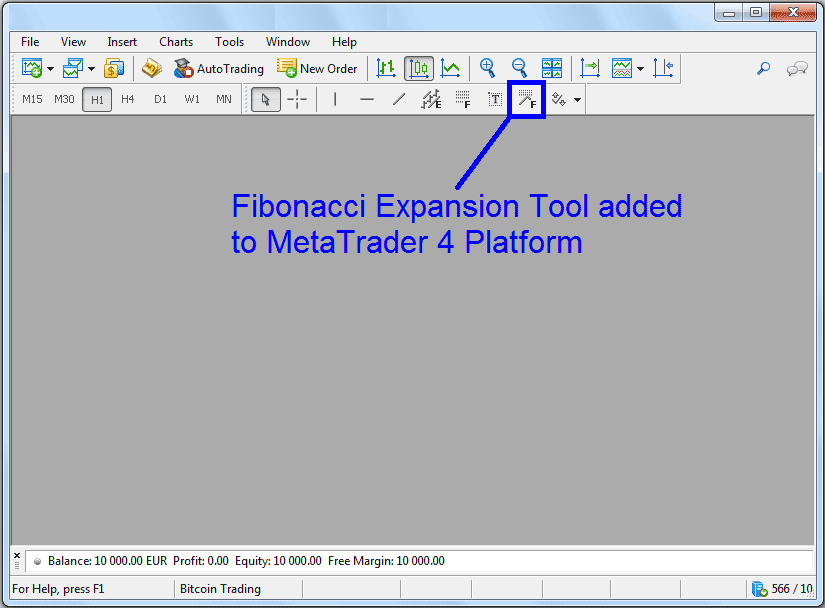
Task: Open the Indicators list icon
Action: click(622, 68)
